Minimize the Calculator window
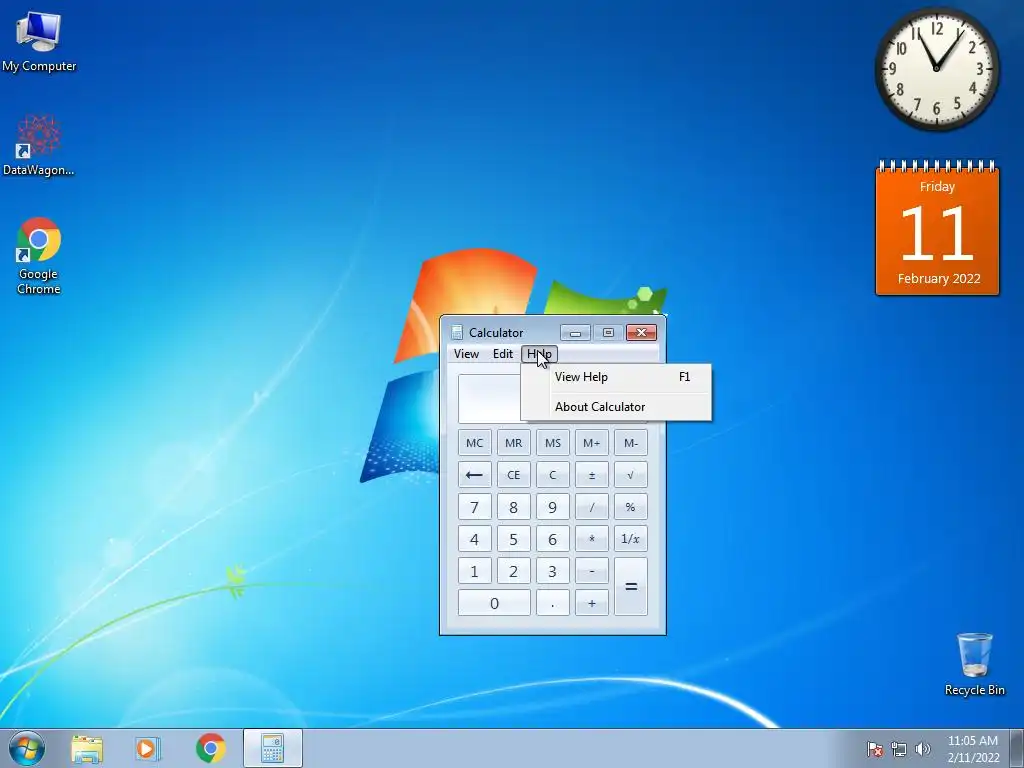The width and height of the screenshot is (1024, 768). [575, 332]
